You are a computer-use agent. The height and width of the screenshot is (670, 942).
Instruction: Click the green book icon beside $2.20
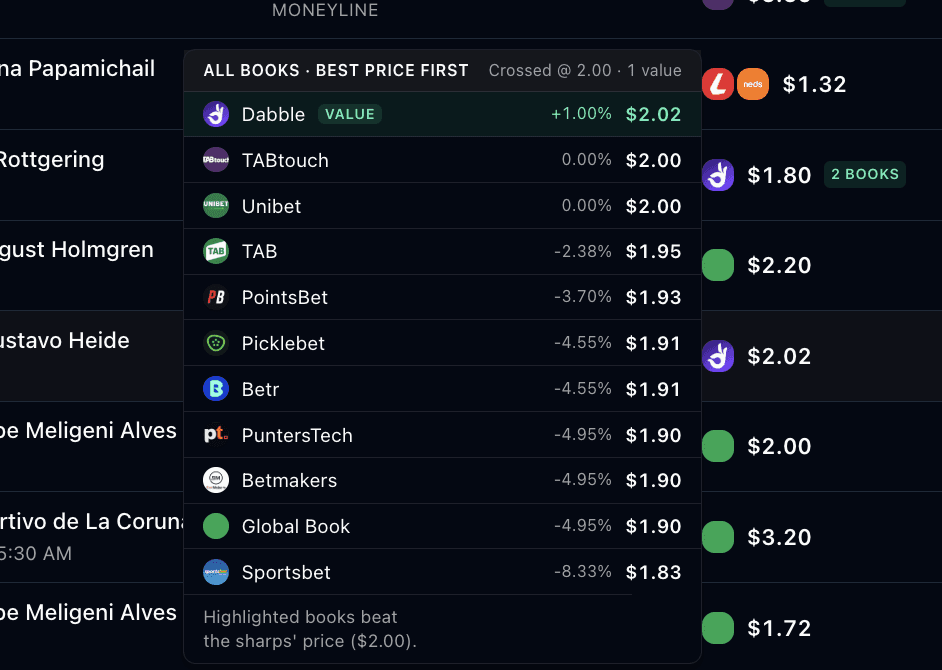(718, 265)
